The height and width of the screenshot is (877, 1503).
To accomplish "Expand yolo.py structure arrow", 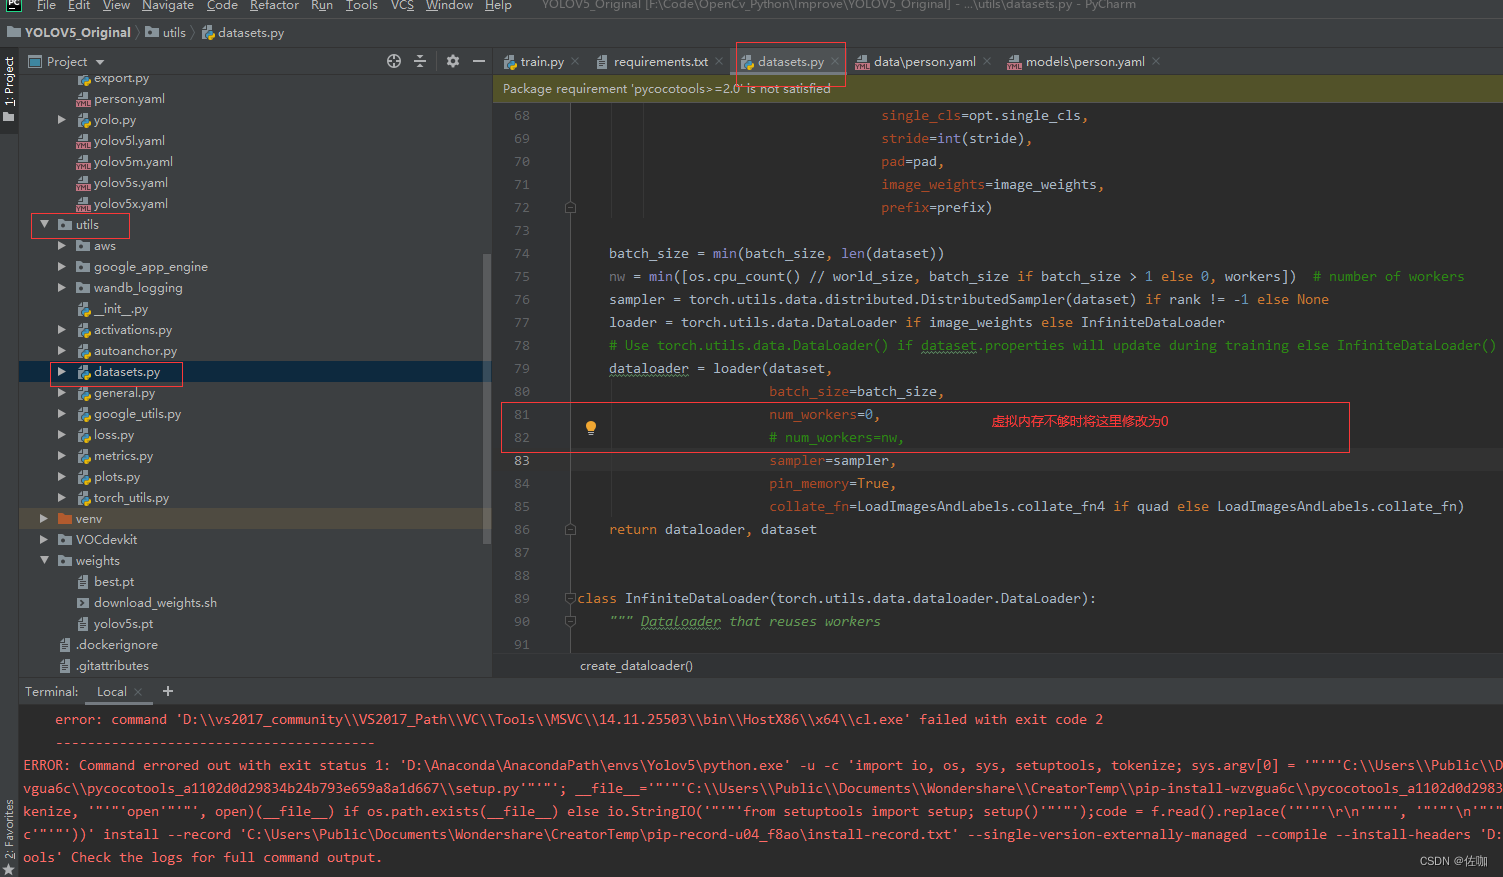I will (x=62, y=120).
